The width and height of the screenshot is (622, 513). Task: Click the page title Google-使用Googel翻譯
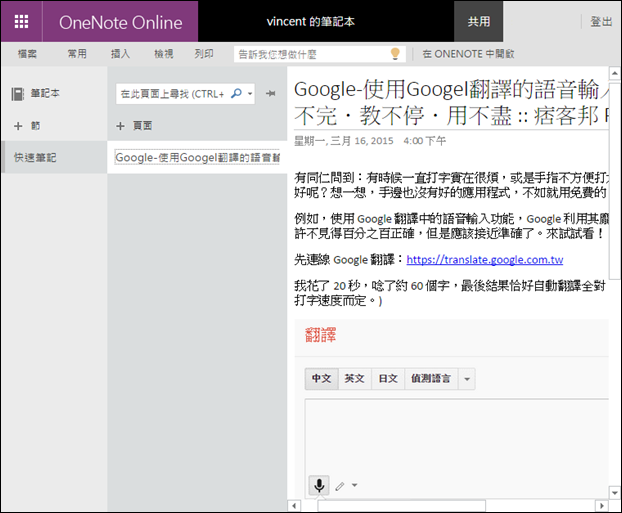point(451,102)
